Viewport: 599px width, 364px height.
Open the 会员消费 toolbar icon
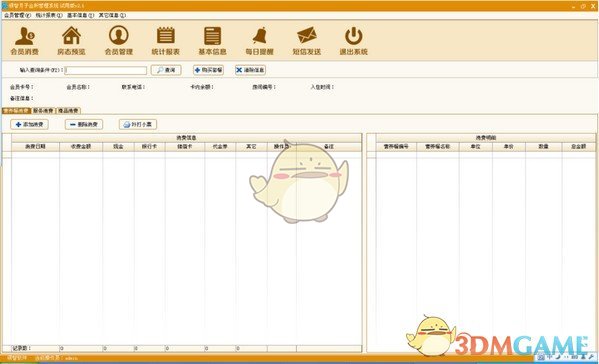pos(24,40)
